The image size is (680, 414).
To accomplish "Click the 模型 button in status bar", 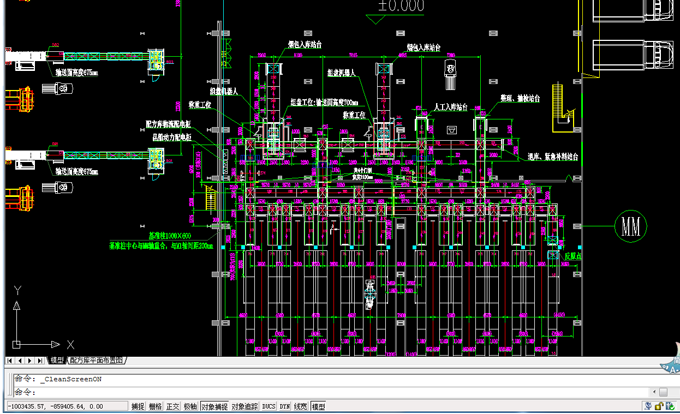I will [x=318, y=407].
